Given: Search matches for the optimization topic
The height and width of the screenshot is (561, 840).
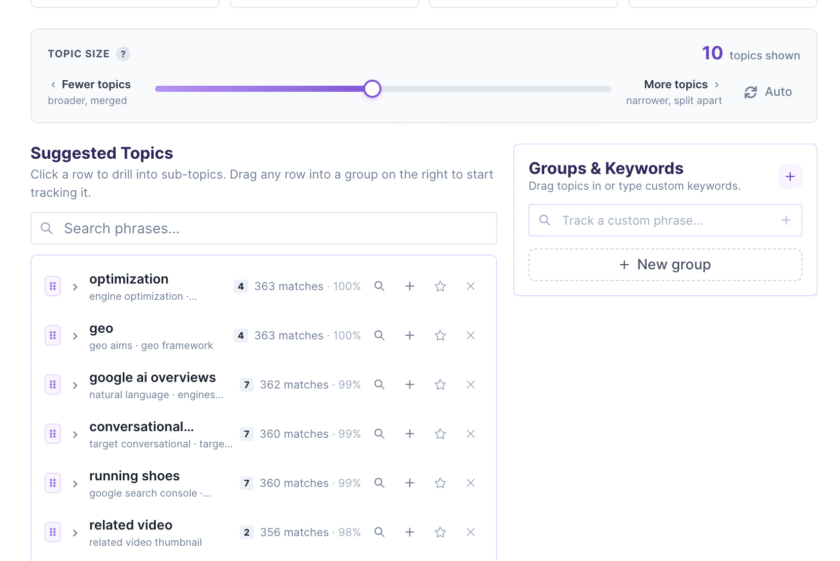Looking at the screenshot, I should (x=379, y=286).
